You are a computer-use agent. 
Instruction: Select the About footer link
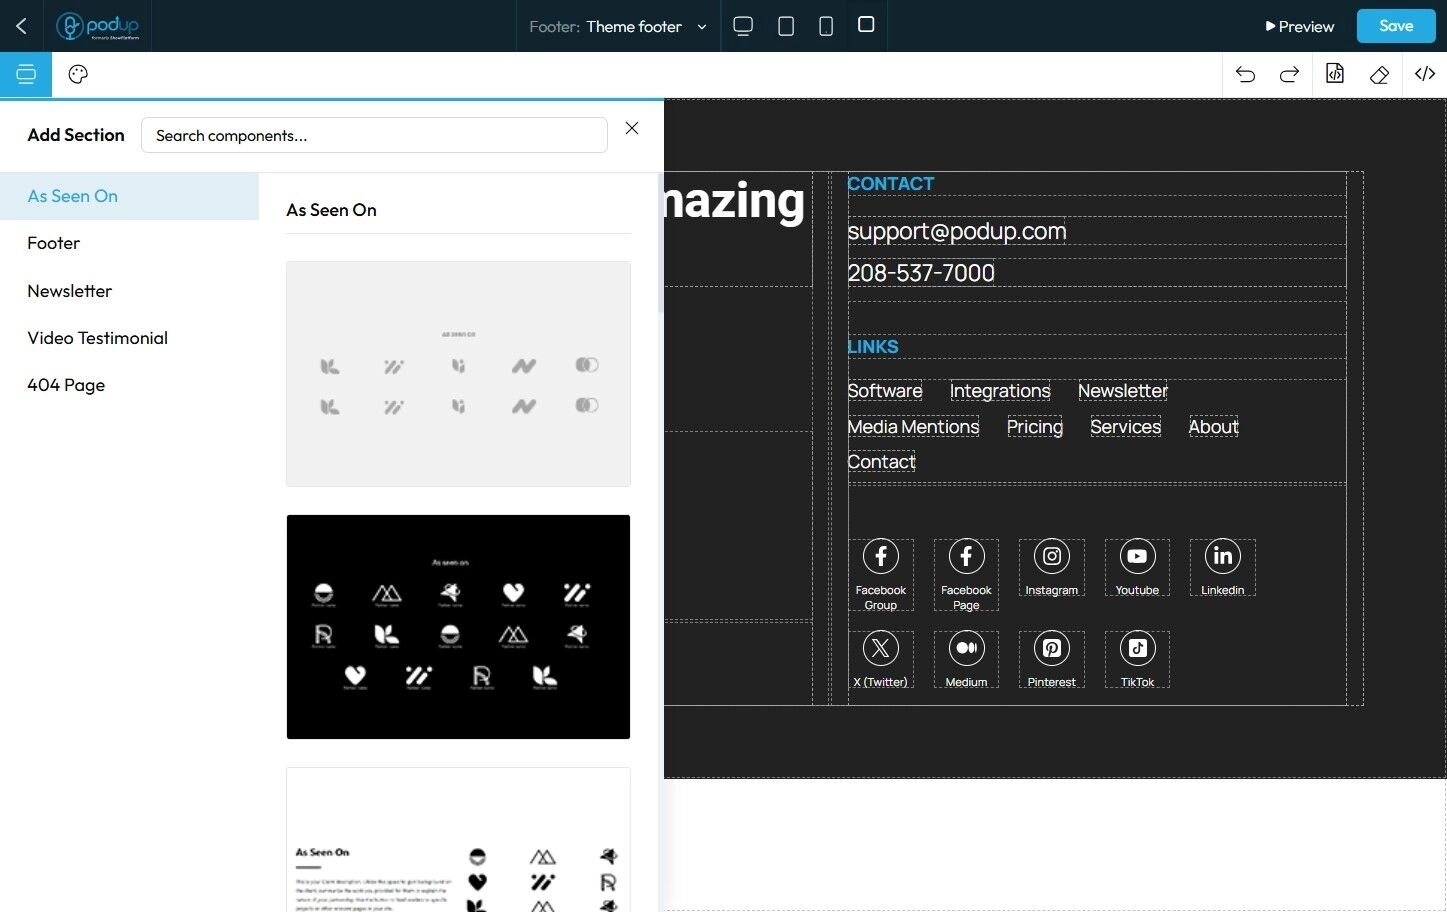[x=1213, y=427]
